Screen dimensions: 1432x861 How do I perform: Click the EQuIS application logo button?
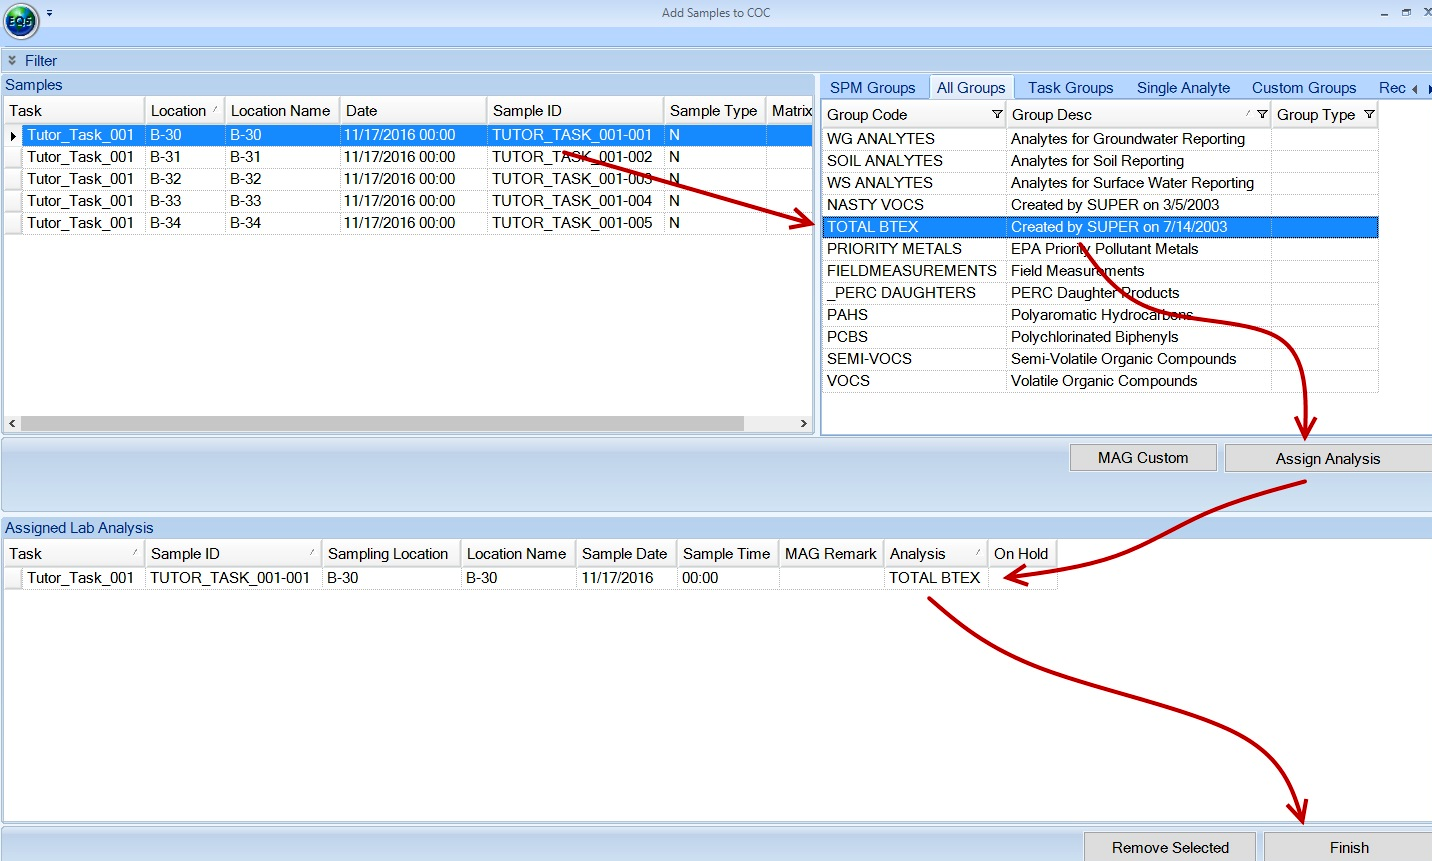pos(21,20)
